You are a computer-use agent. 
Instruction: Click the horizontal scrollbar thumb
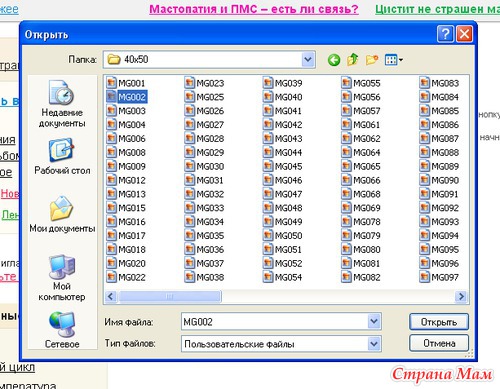click(x=170, y=296)
